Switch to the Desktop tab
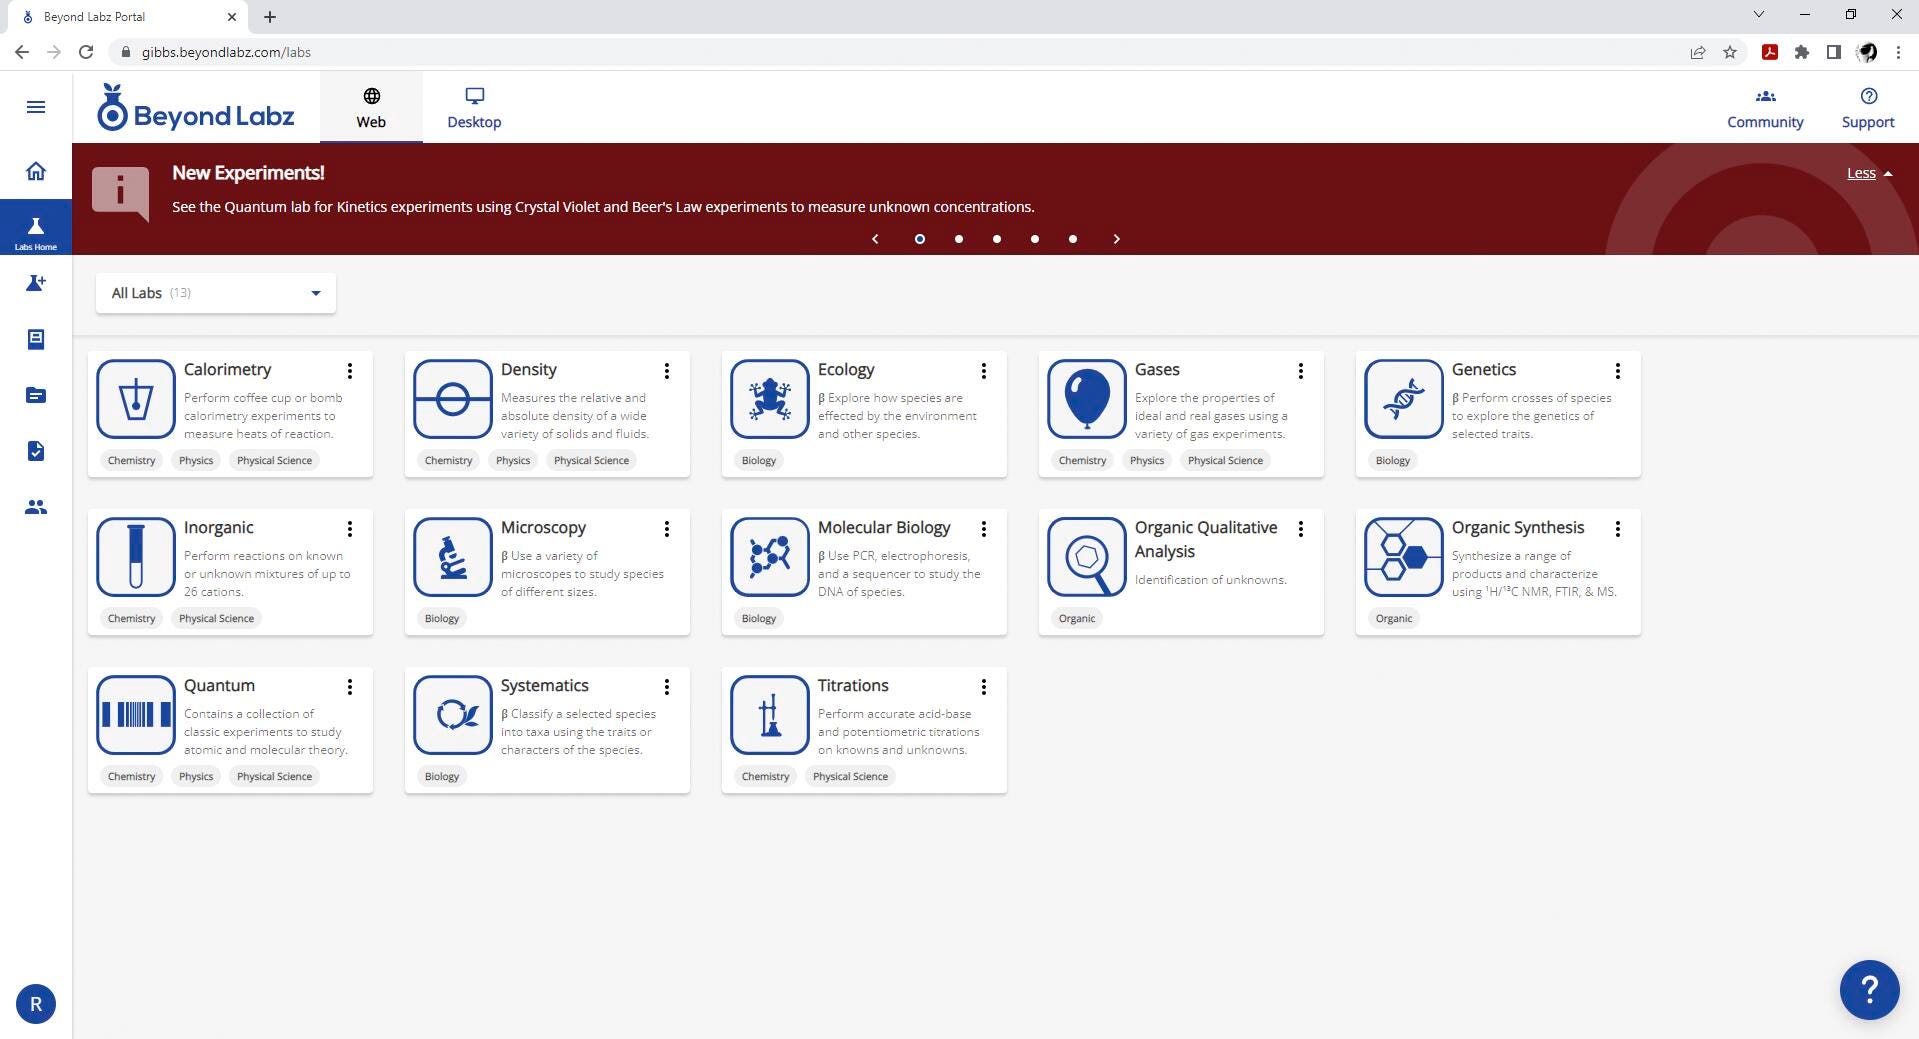 point(474,108)
